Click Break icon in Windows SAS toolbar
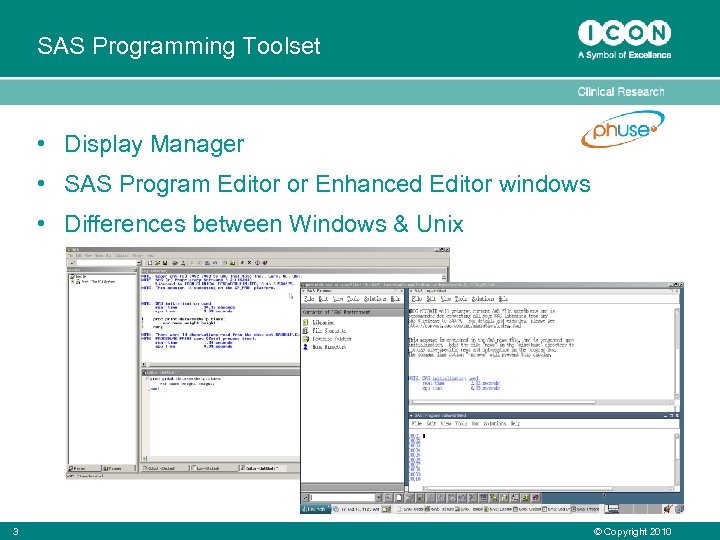 click(x=257, y=263)
